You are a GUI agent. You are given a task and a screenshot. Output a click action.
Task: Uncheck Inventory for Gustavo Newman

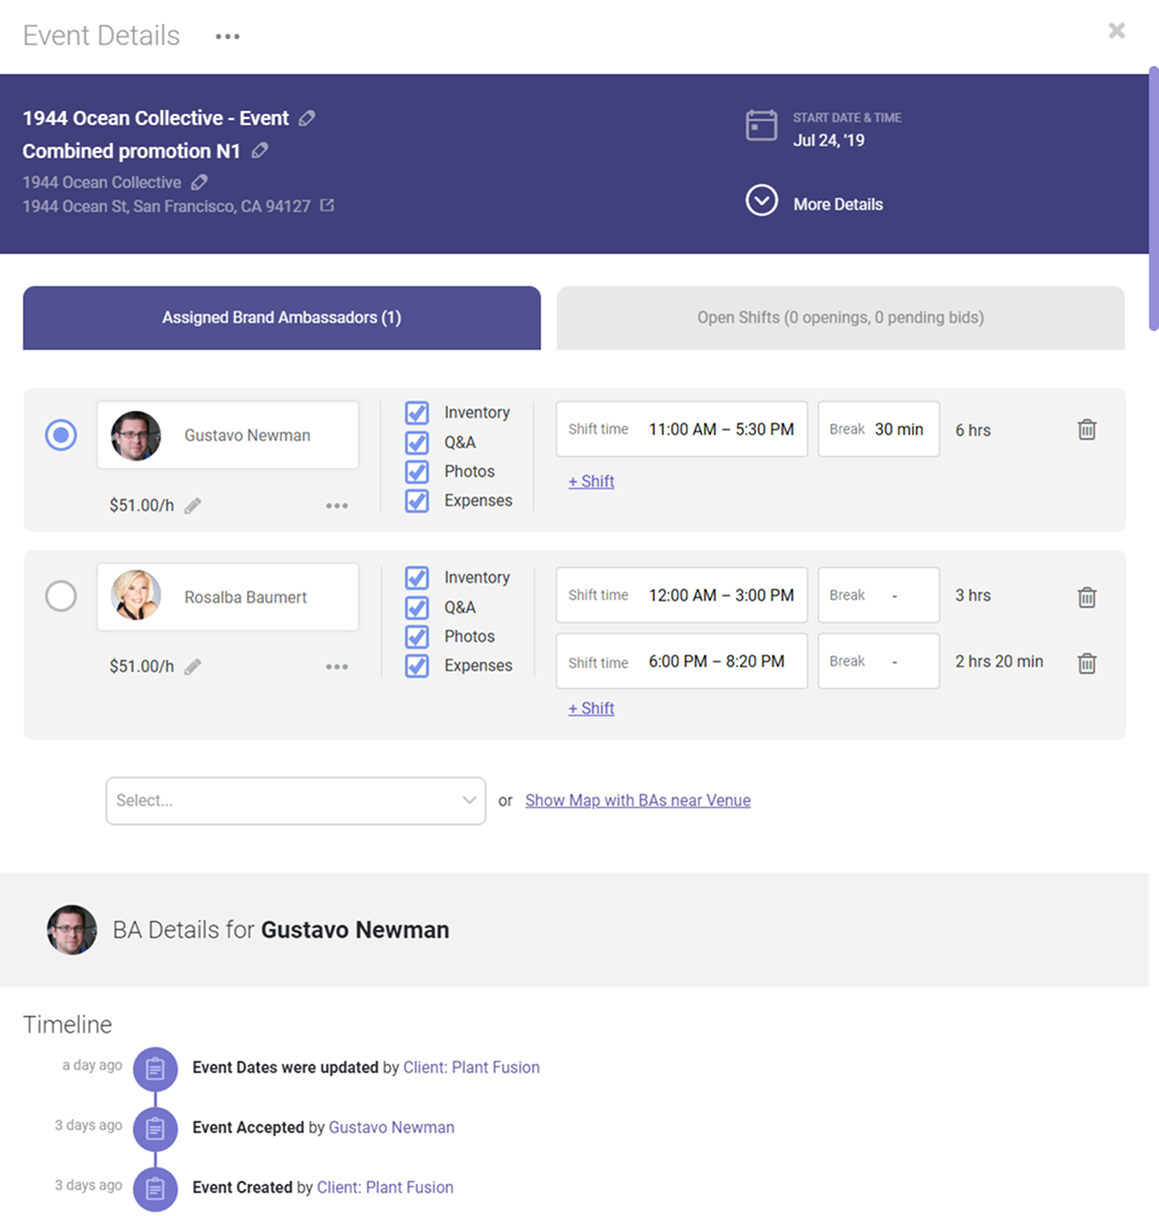point(417,413)
